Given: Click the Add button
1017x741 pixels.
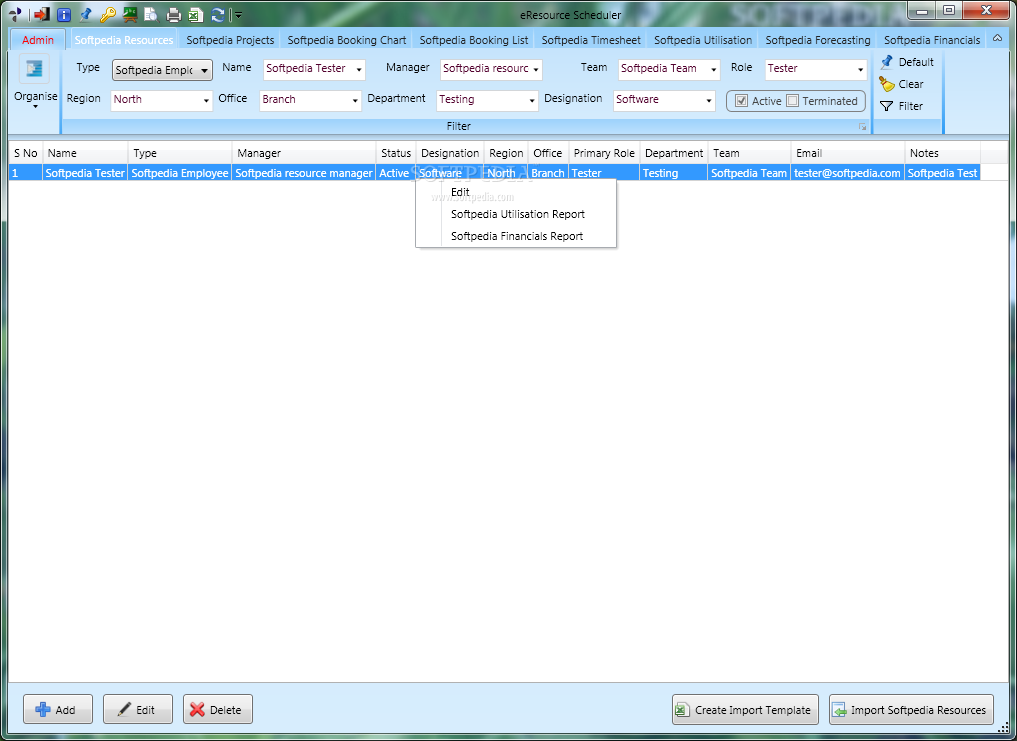Looking at the screenshot, I should pos(58,709).
